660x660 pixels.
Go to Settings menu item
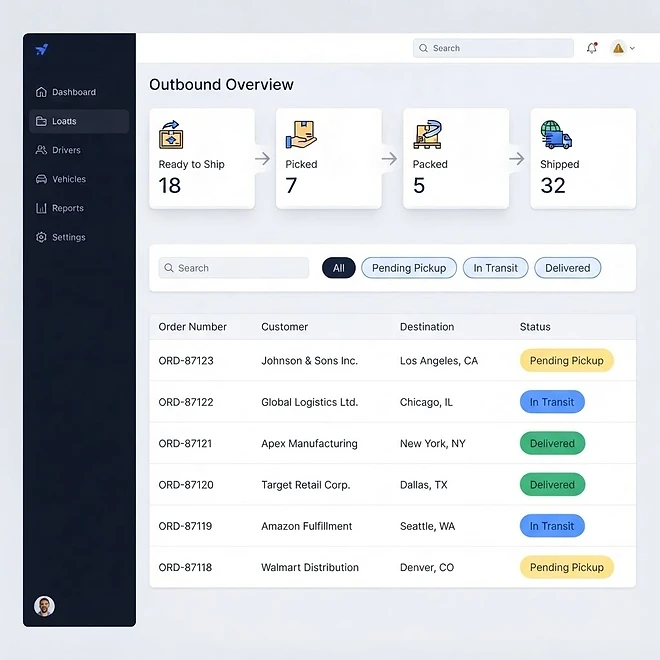tap(79, 237)
